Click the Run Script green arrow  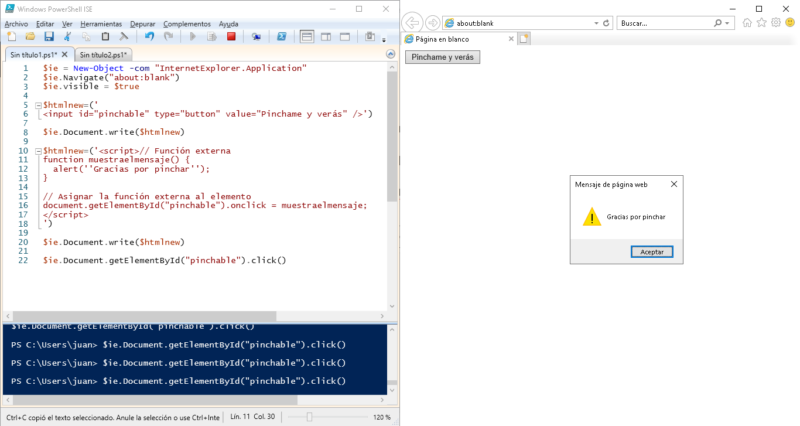[x=192, y=37]
